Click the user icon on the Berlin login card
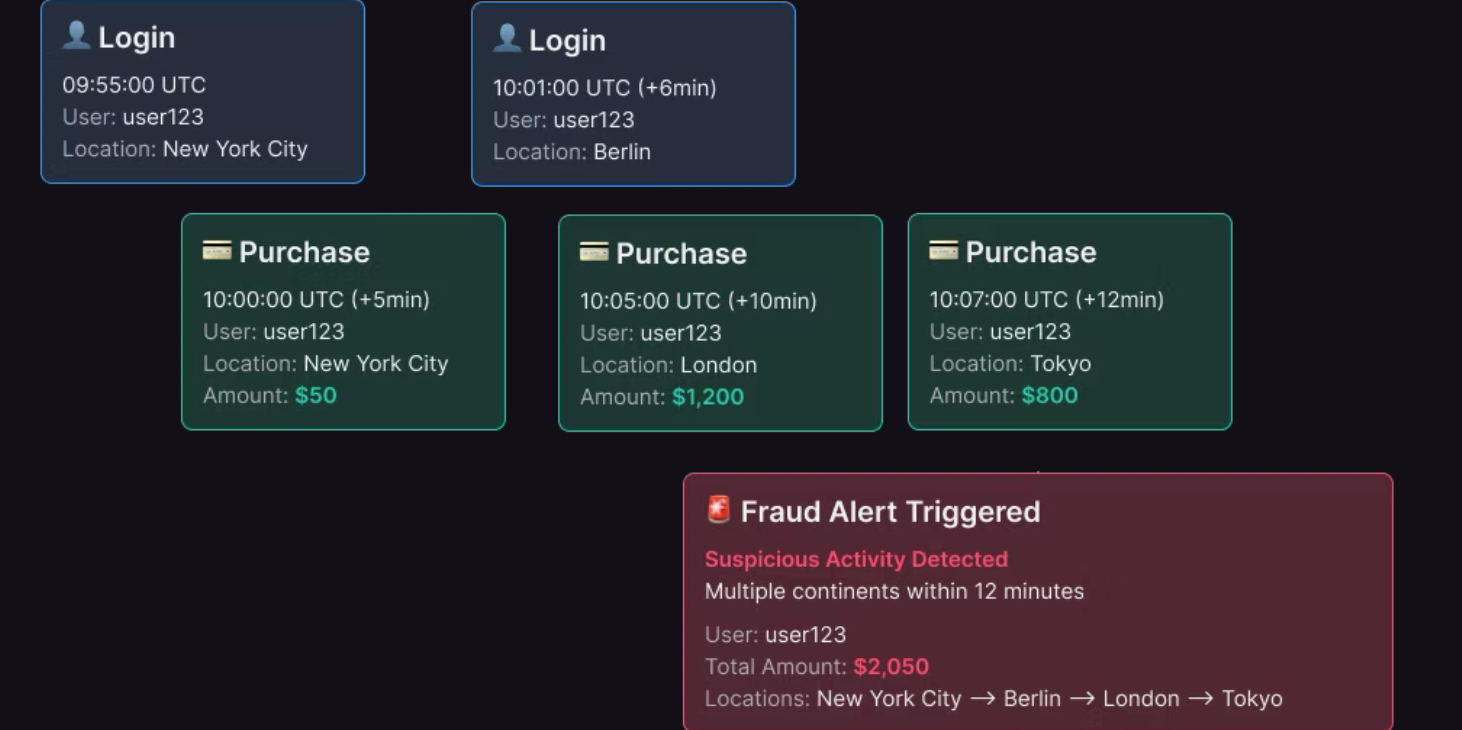Viewport: 1462px width, 730px height. tap(507, 38)
